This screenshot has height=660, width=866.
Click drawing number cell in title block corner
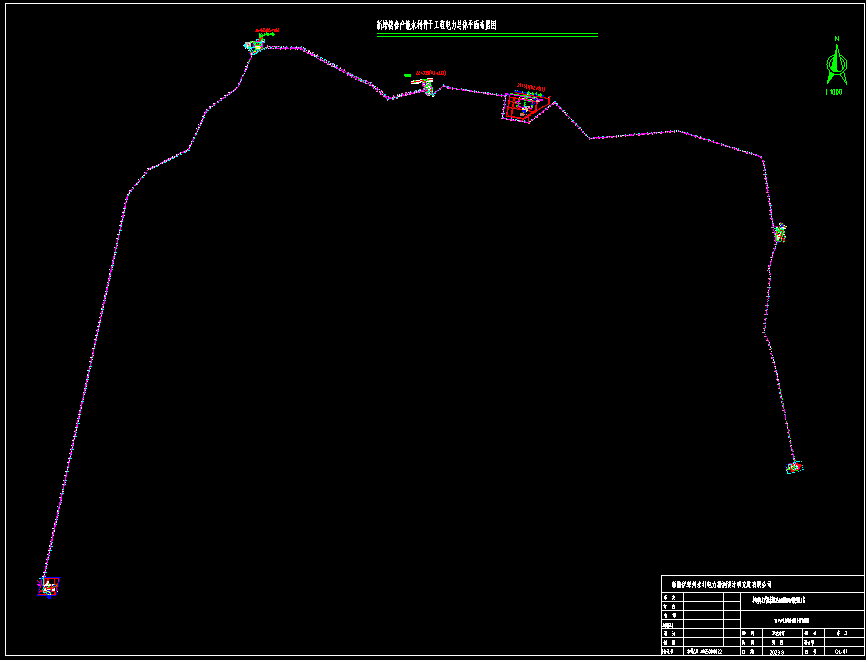point(840,650)
